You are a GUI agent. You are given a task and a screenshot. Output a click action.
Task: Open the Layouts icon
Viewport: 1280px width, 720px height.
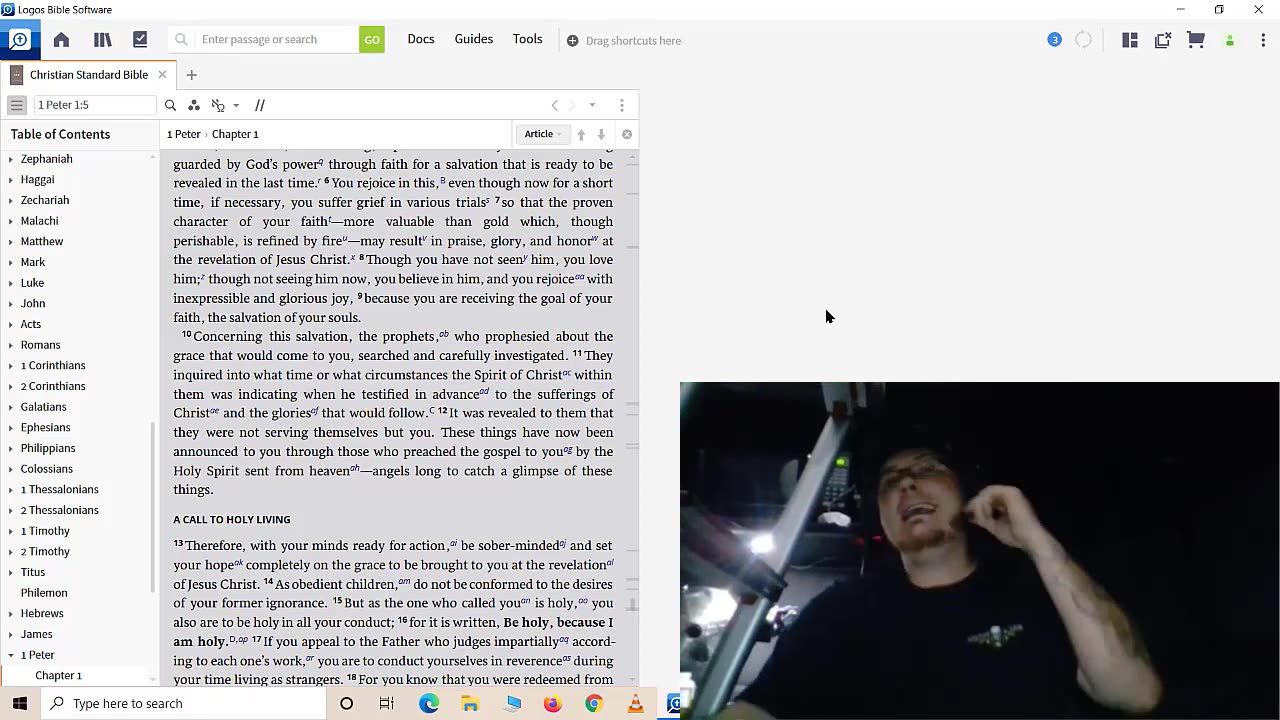coord(1130,40)
